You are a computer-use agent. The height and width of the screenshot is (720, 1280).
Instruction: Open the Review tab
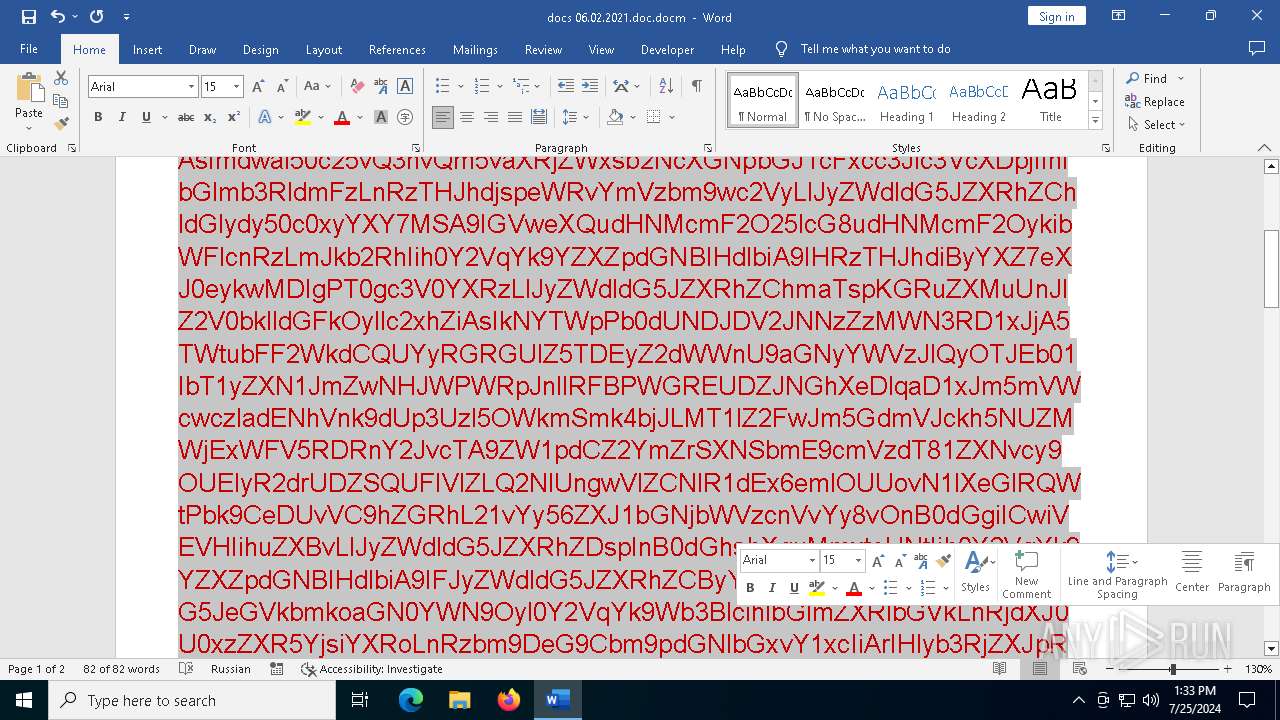[543, 49]
